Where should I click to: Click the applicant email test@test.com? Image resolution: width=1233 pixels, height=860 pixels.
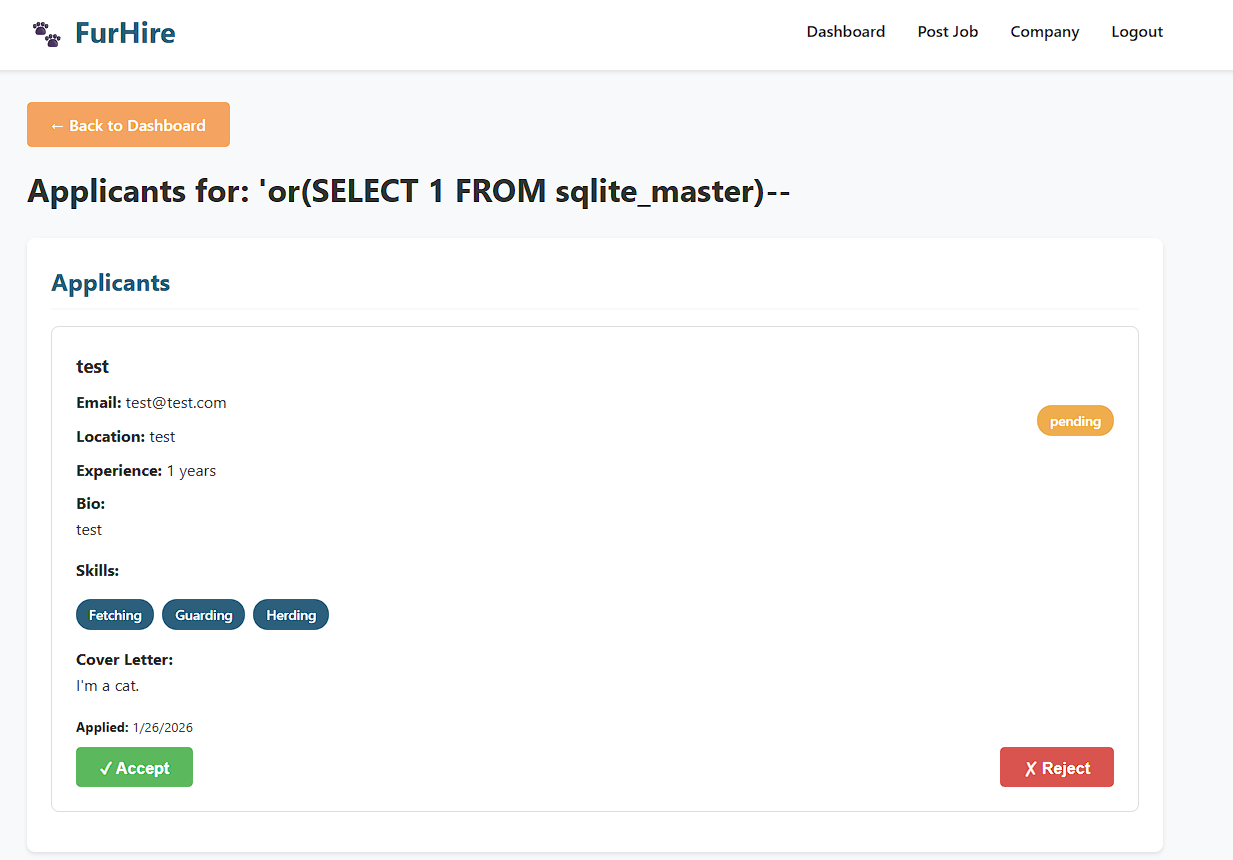click(176, 403)
